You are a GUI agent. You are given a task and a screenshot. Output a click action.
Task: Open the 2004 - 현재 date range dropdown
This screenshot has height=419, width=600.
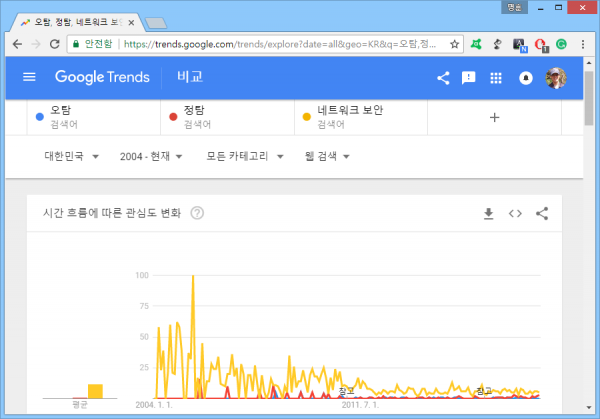[151, 156]
